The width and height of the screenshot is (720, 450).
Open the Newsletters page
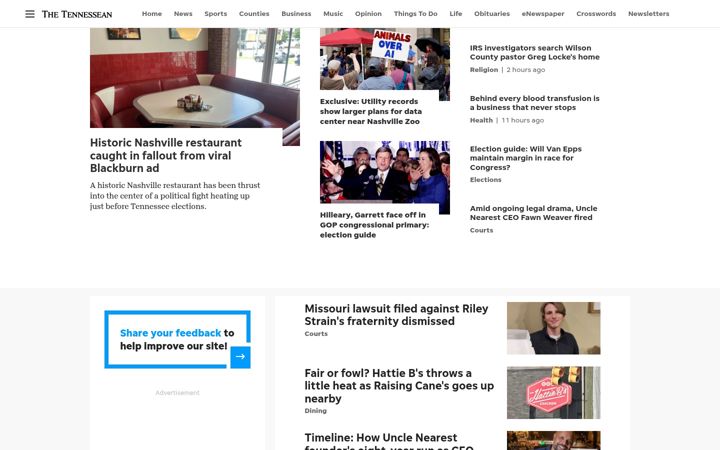(x=648, y=14)
